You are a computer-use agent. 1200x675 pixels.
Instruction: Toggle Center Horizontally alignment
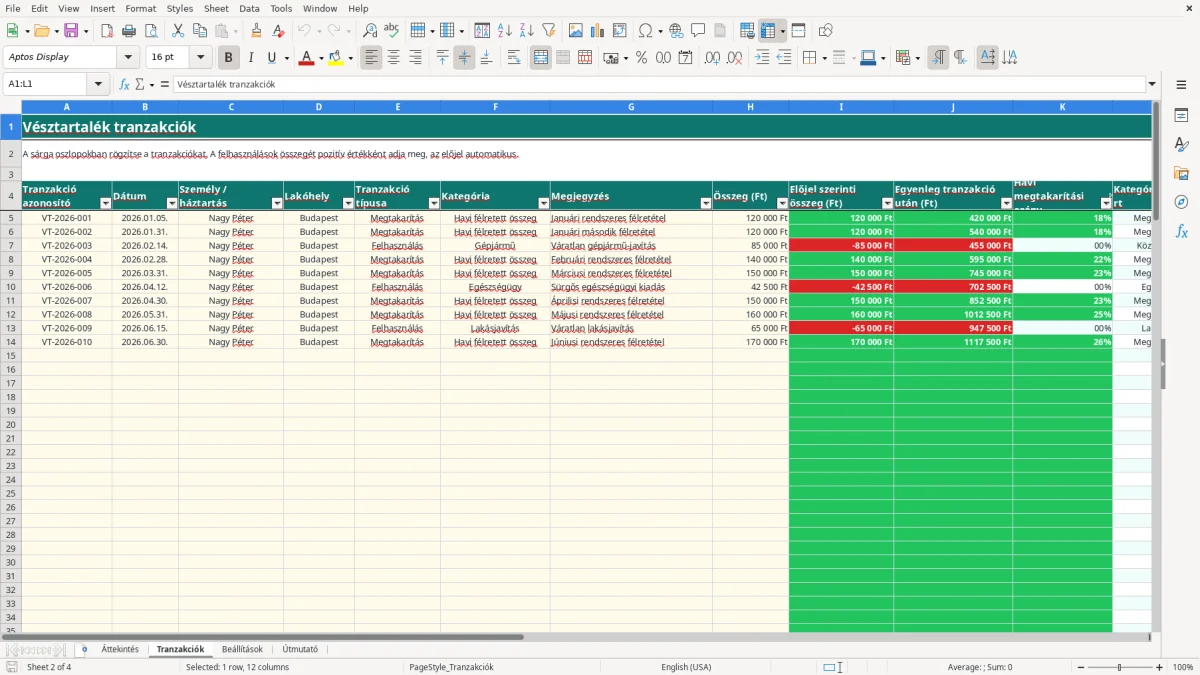pos(393,58)
